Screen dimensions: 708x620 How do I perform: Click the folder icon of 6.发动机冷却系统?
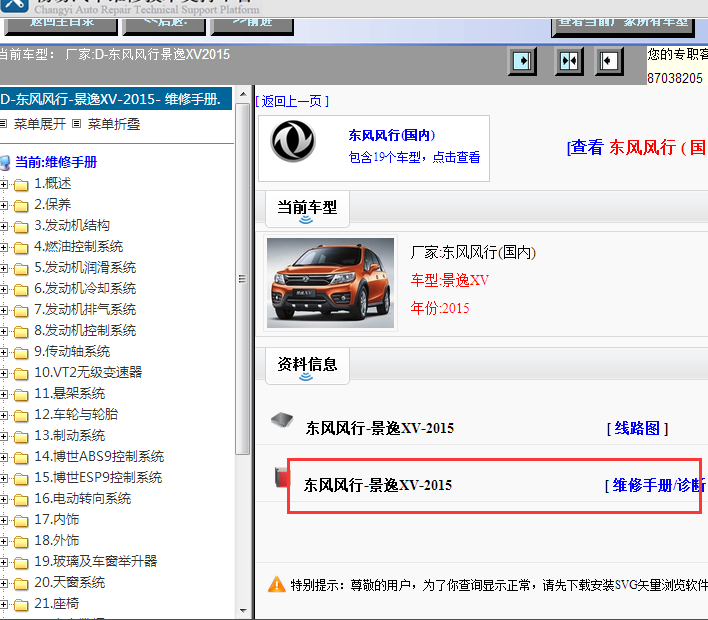(21, 290)
